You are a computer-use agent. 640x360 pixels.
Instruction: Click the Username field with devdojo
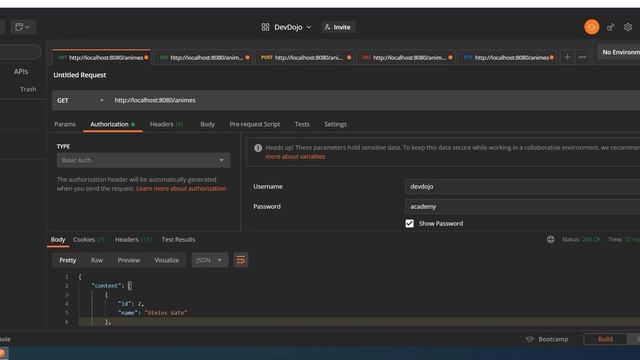522,187
